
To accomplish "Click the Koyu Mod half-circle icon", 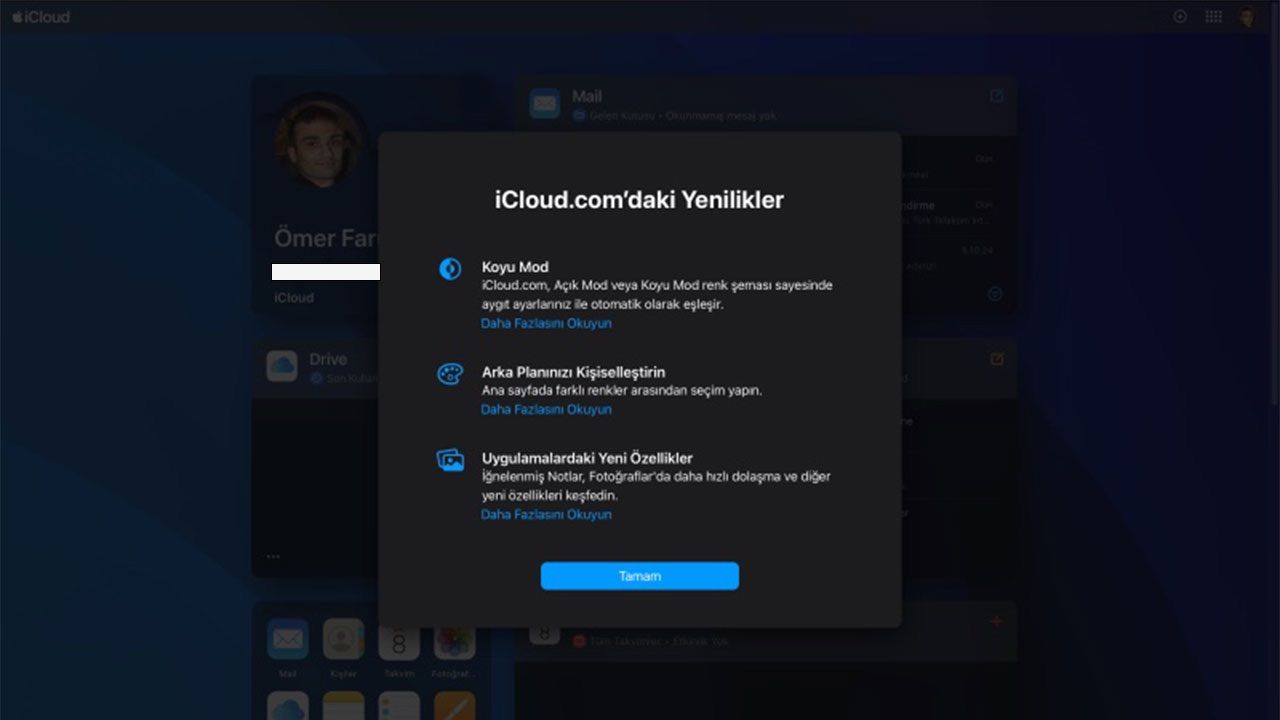I will 450,268.
